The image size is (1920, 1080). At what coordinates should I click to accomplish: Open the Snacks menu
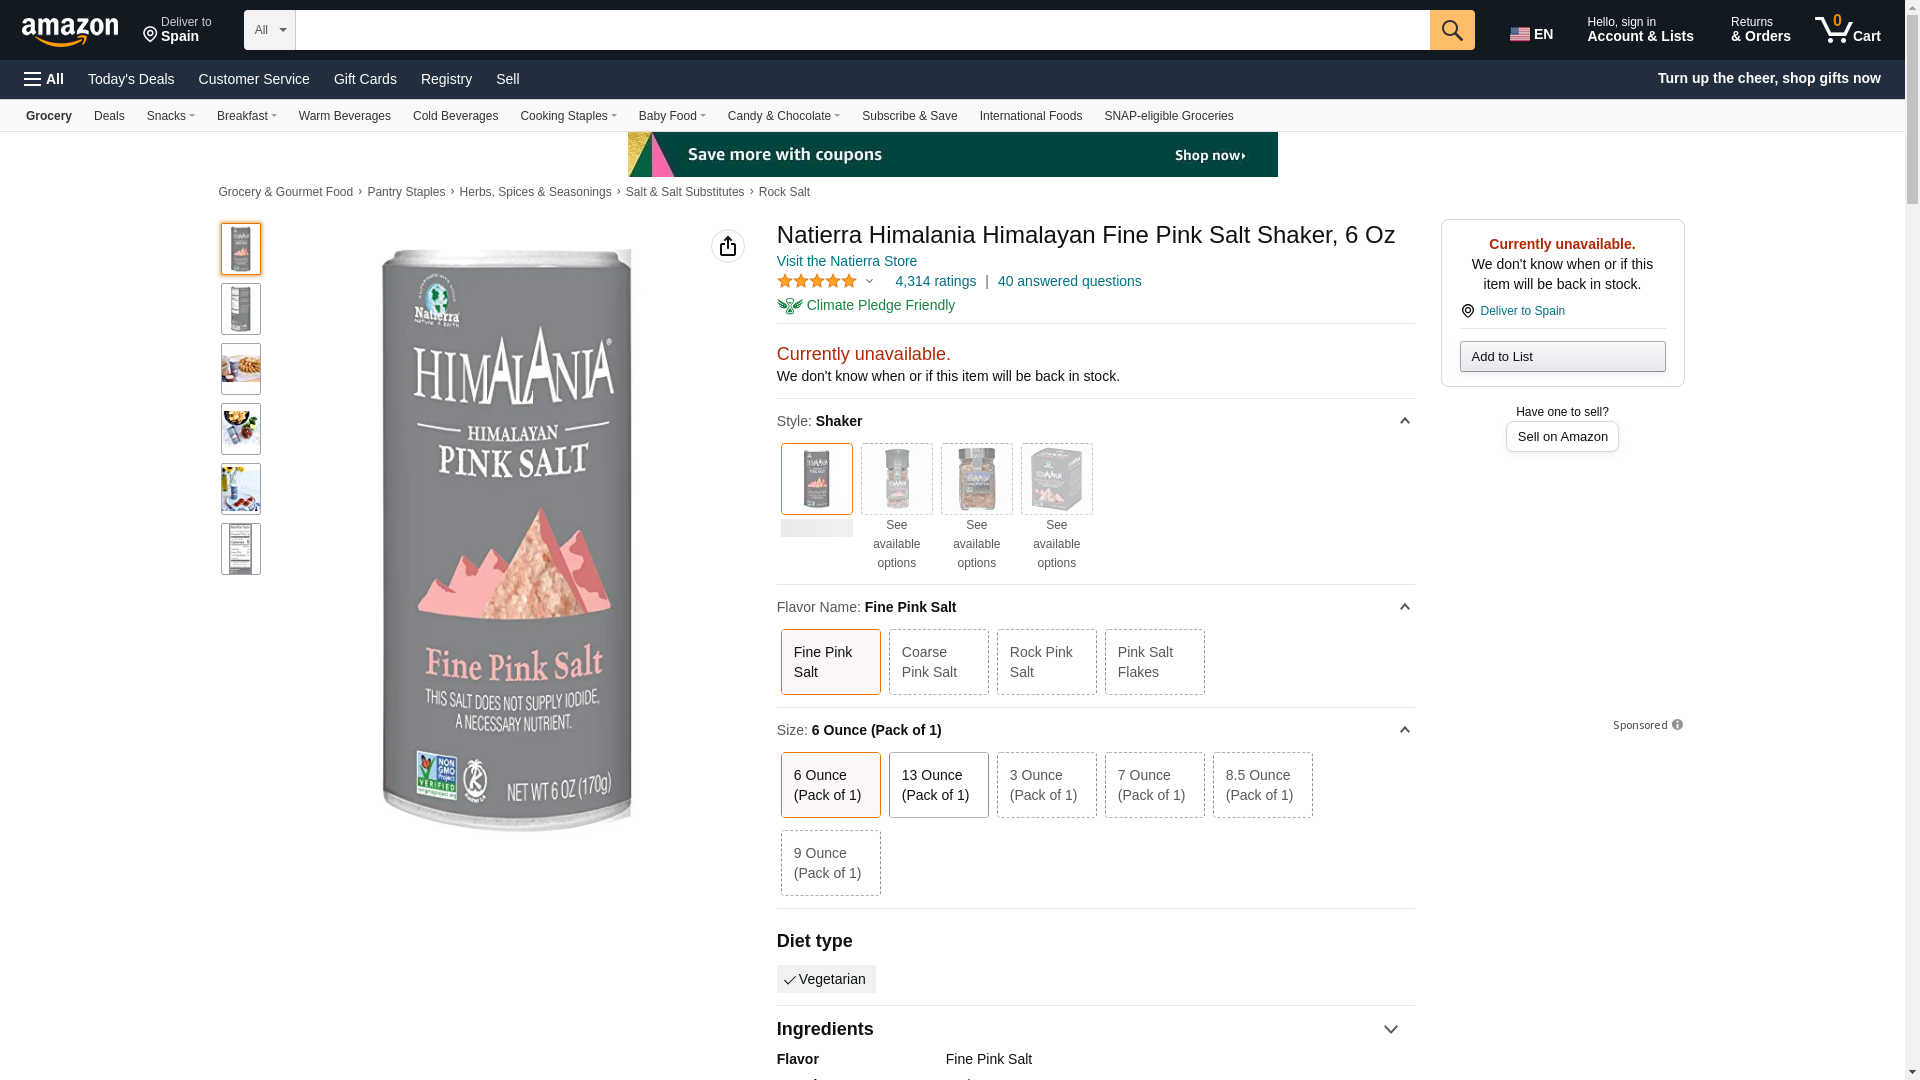[170, 116]
